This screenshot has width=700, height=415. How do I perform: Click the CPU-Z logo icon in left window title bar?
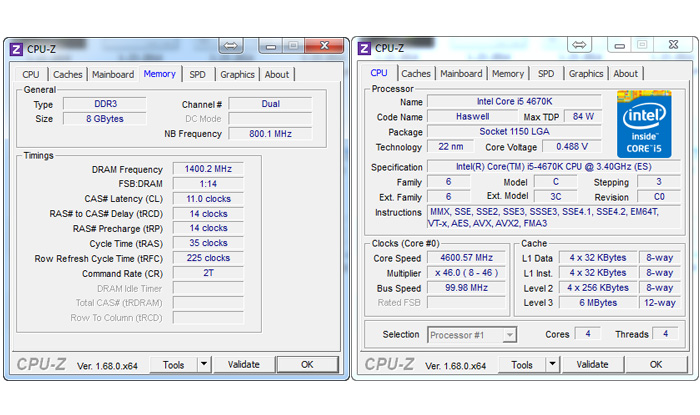16,49
